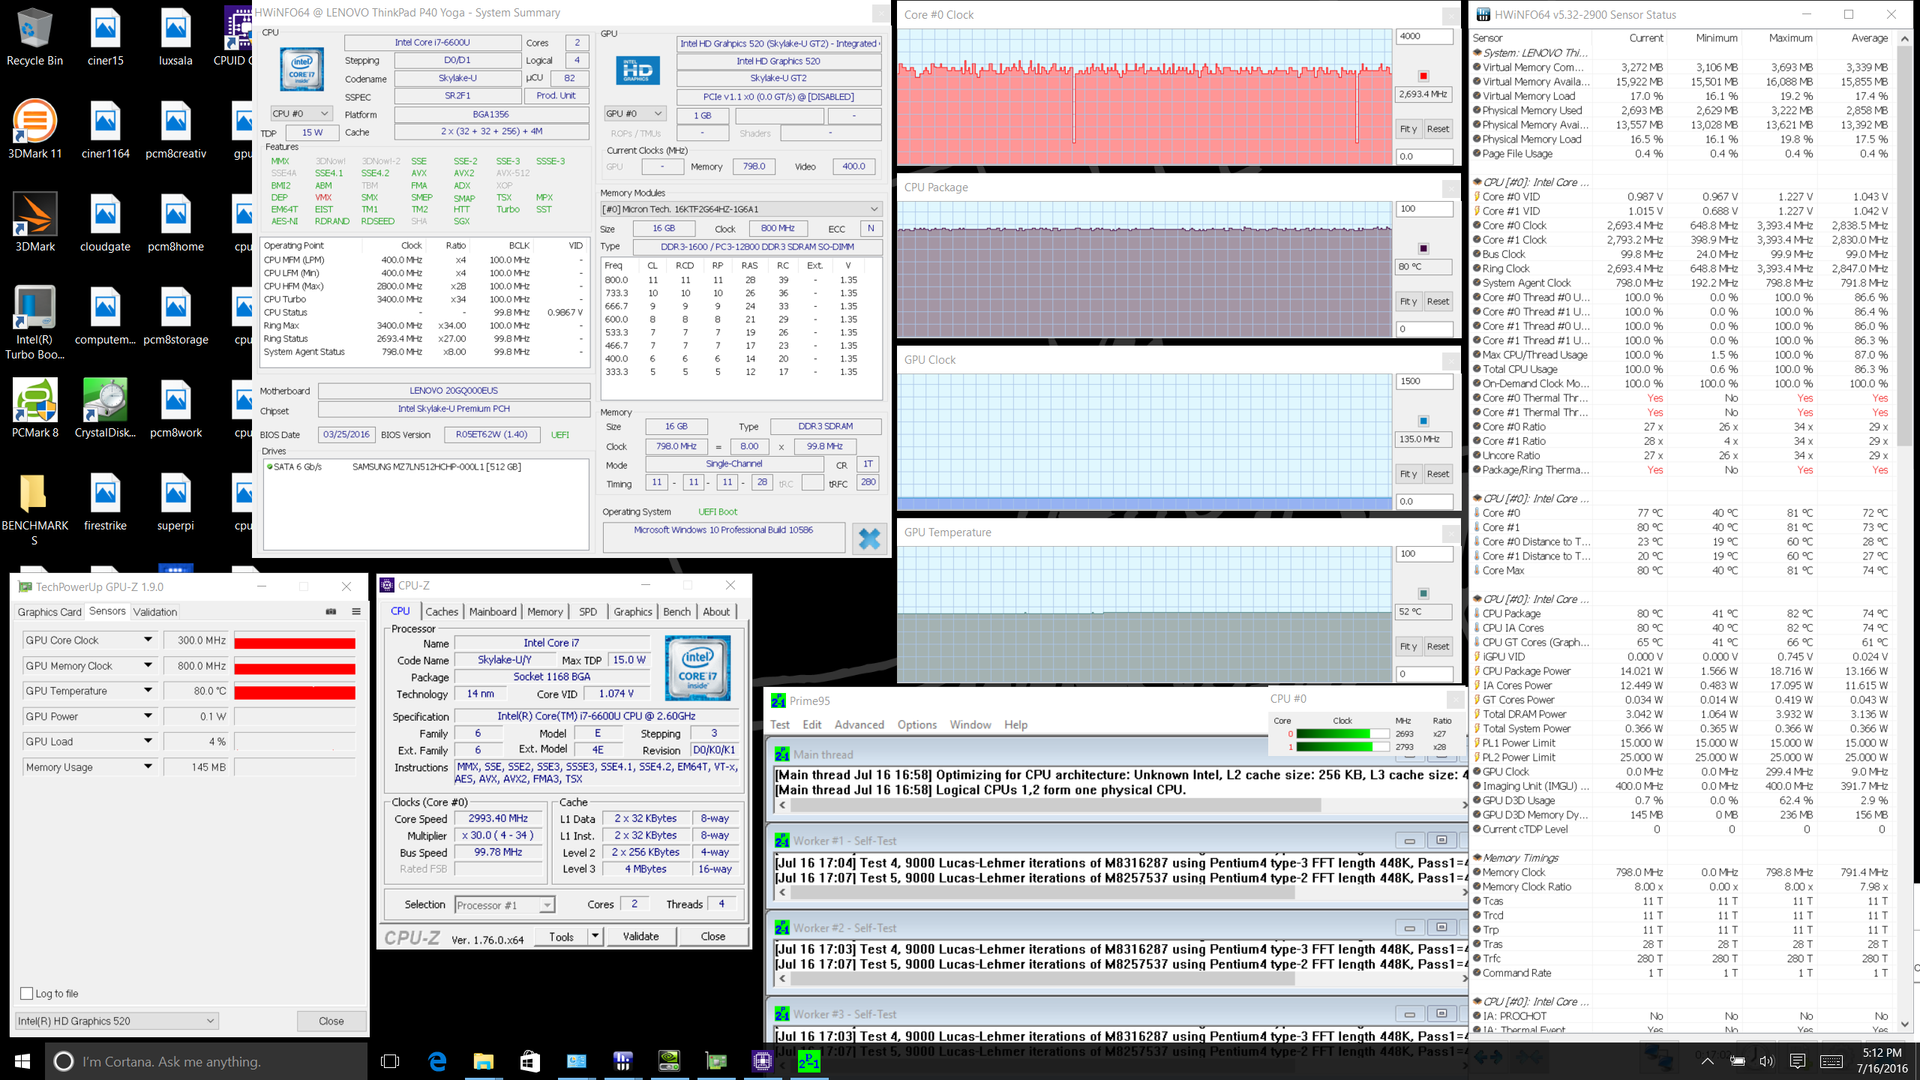Launch the 3DMark desktop shortcut
This screenshot has height=1080, width=1920.
pyautogui.click(x=34, y=222)
